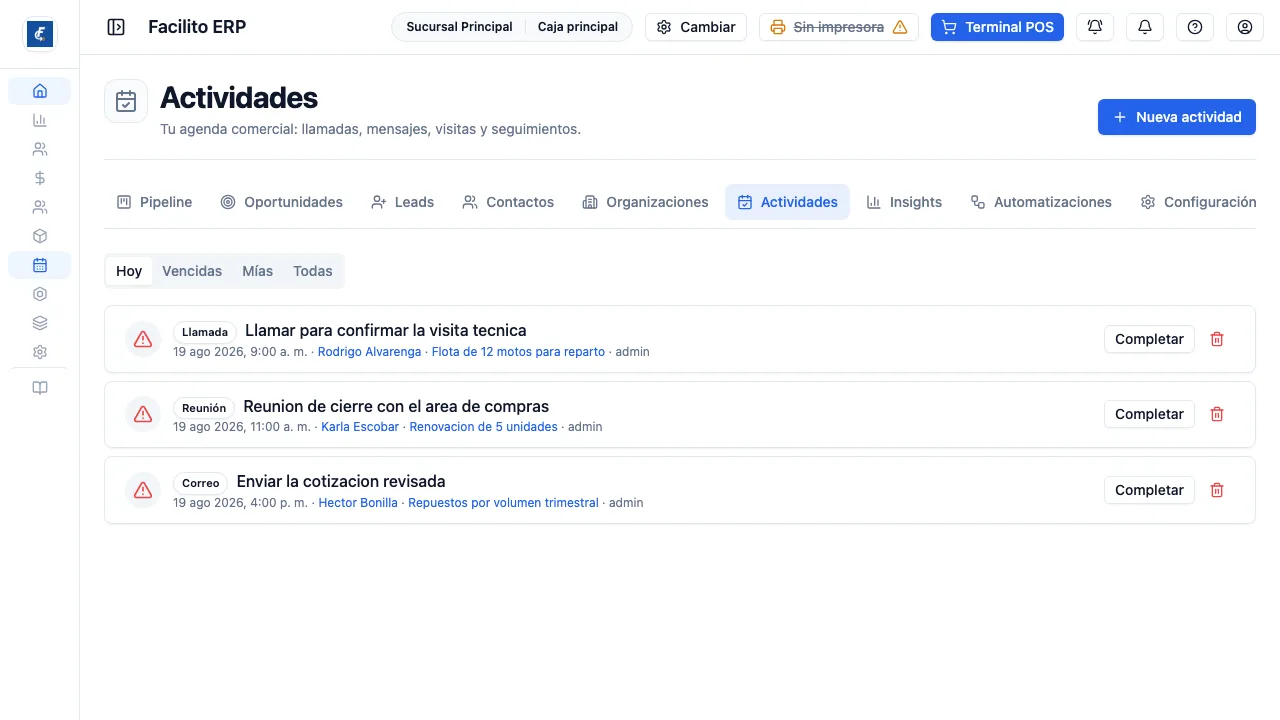This screenshot has width=1280, height=720.
Task: Go to the Automatizaciones tab
Action: pyautogui.click(x=1041, y=202)
